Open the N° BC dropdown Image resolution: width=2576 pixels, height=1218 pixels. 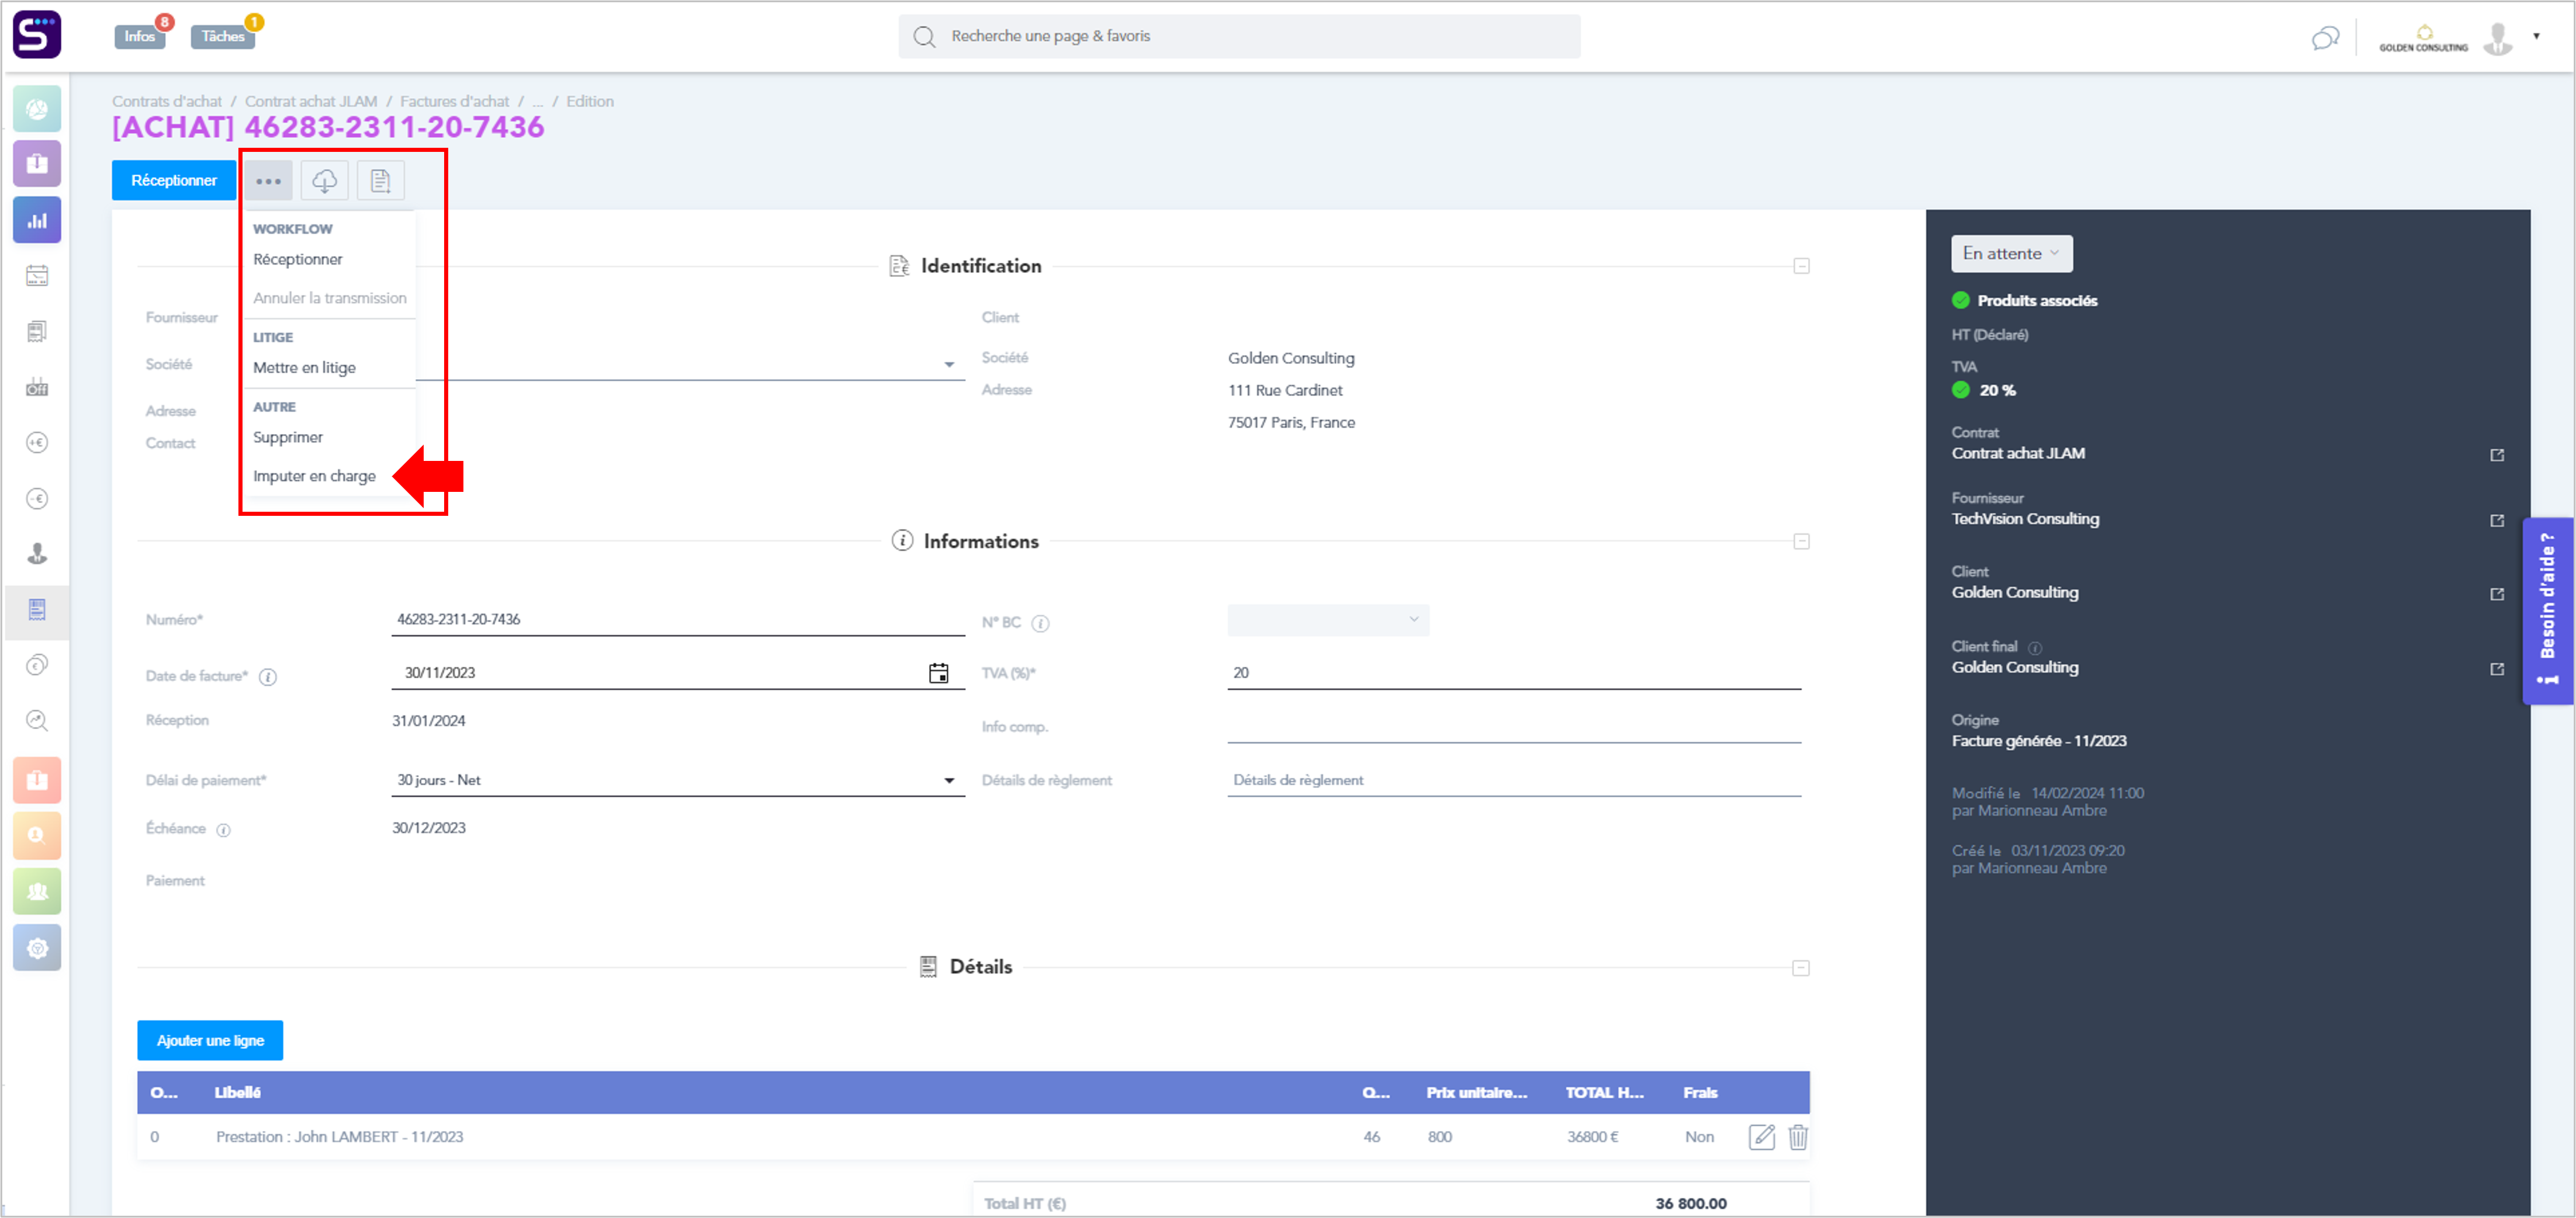pos(1327,620)
